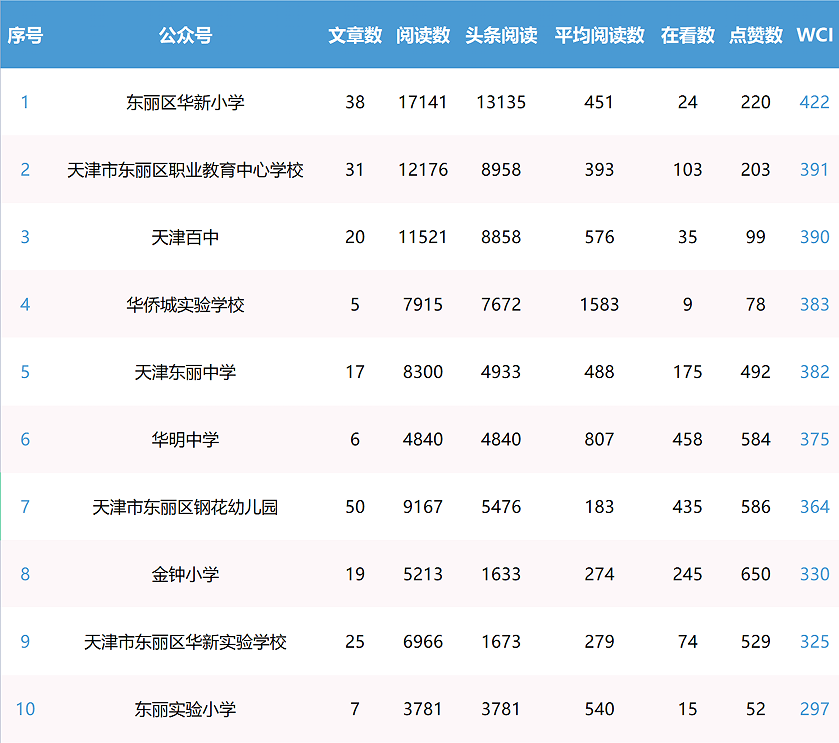Click 在看 value 435

[688, 507]
